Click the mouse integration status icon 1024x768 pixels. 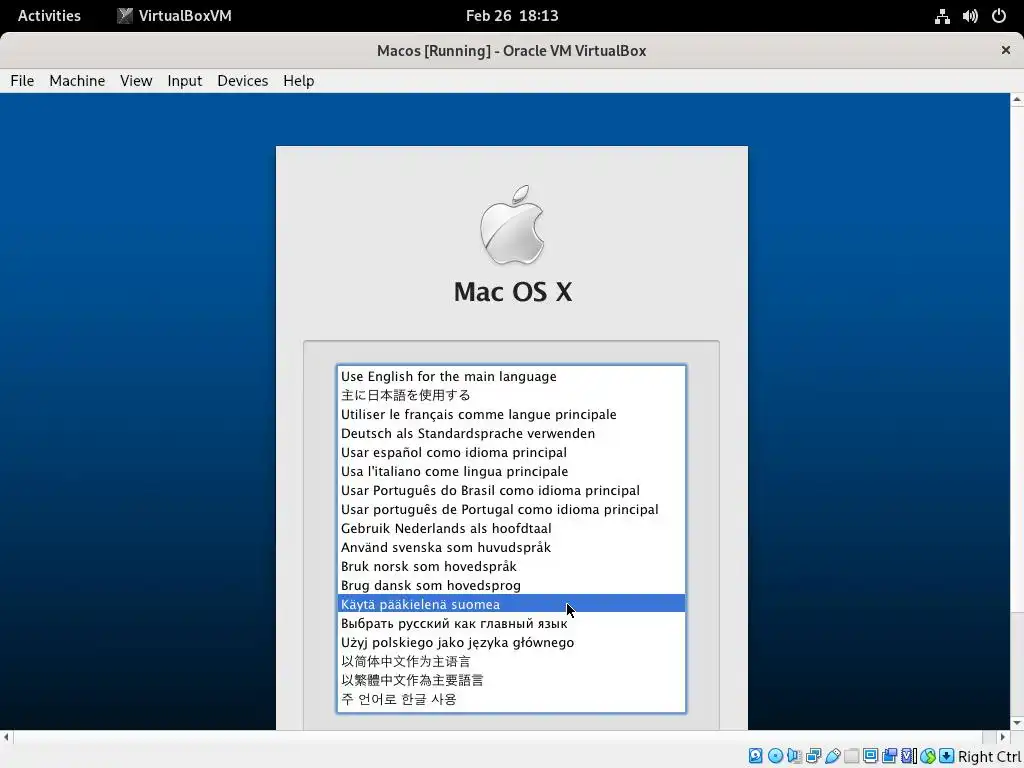(x=928, y=756)
